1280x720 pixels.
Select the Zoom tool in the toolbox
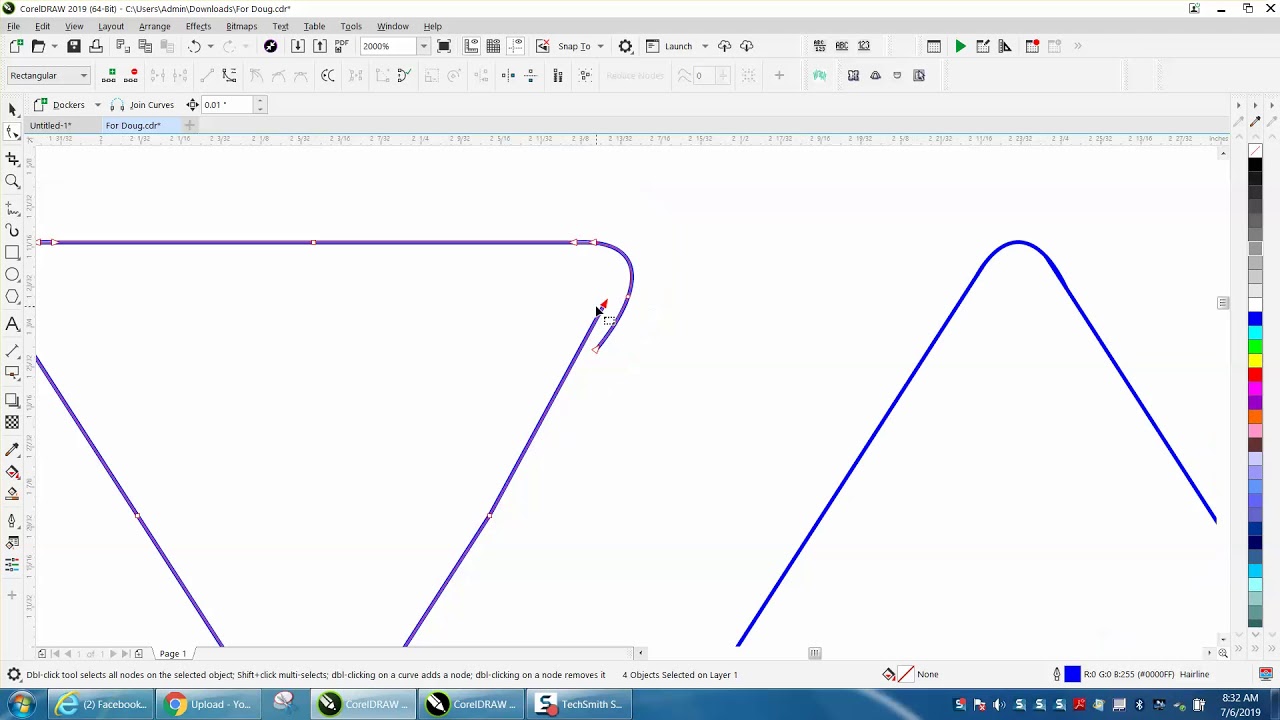[x=13, y=181]
